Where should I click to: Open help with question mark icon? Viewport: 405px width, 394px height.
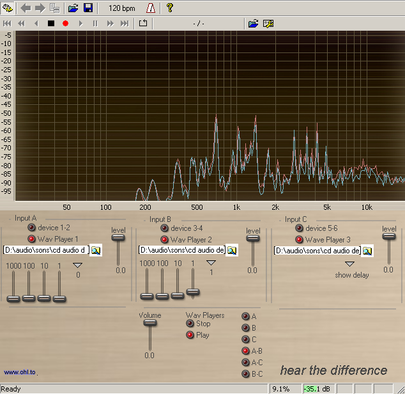[x=170, y=8]
